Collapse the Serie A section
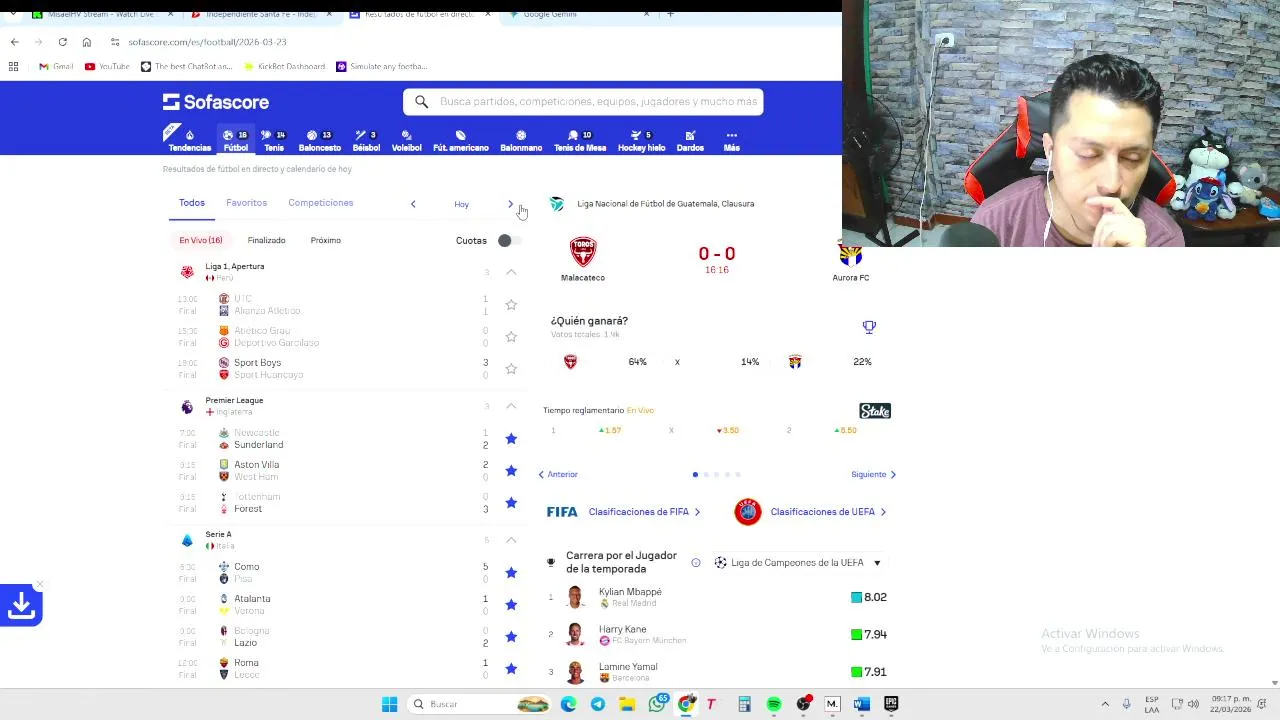This screenshot has width=1280, height=720. [511, 540]
